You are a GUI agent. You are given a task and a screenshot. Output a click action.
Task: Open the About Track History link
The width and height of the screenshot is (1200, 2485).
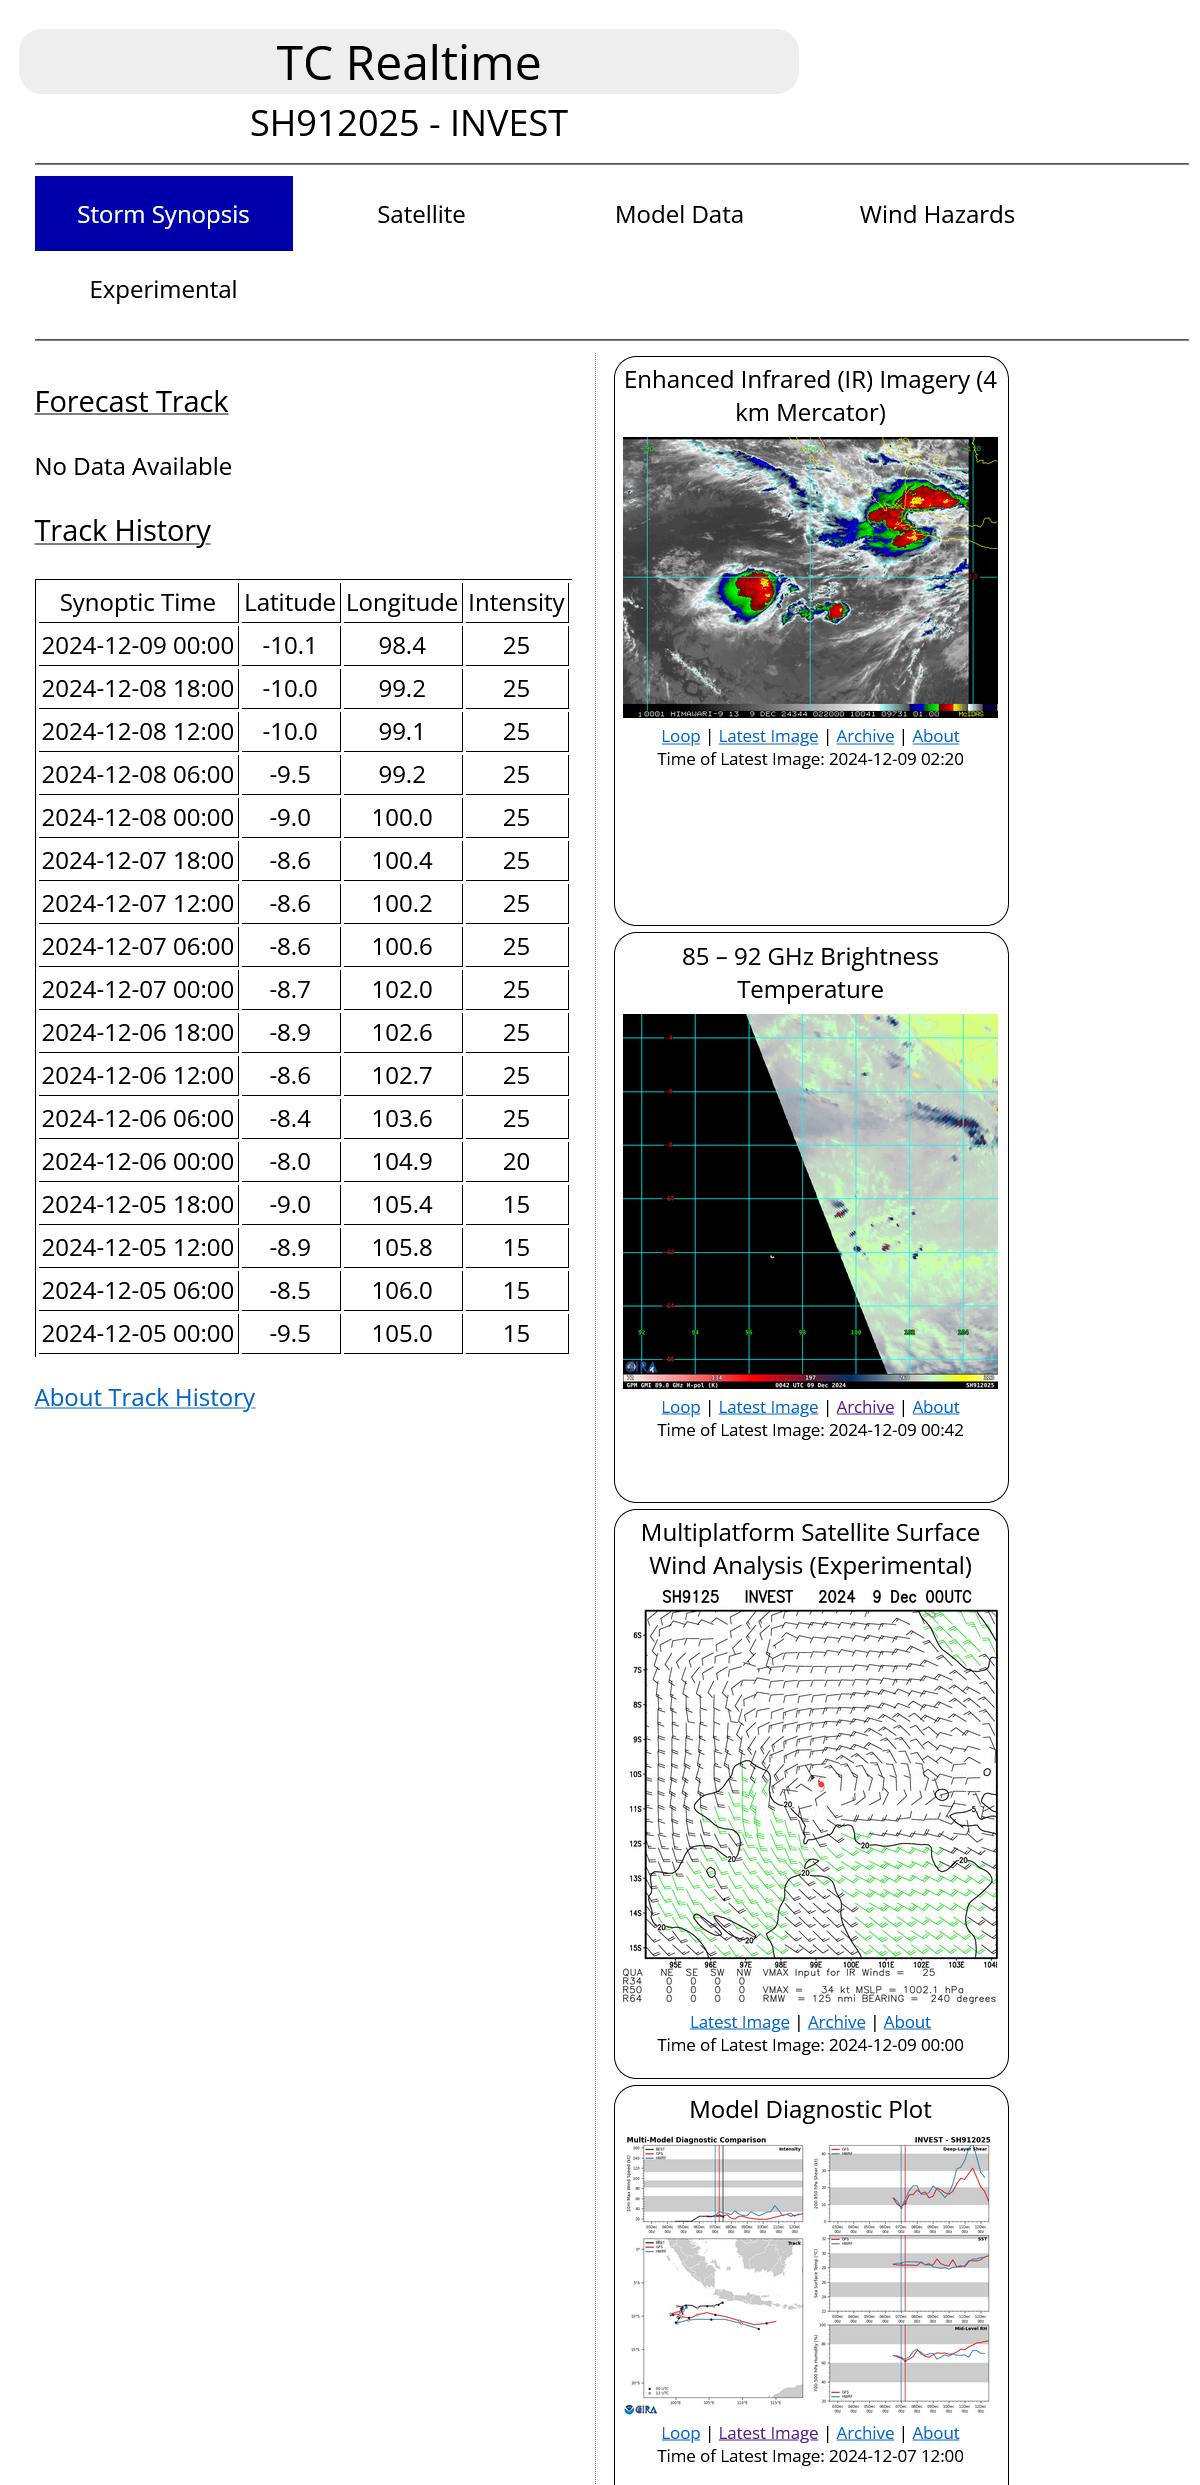click(x=145, y=1397)
